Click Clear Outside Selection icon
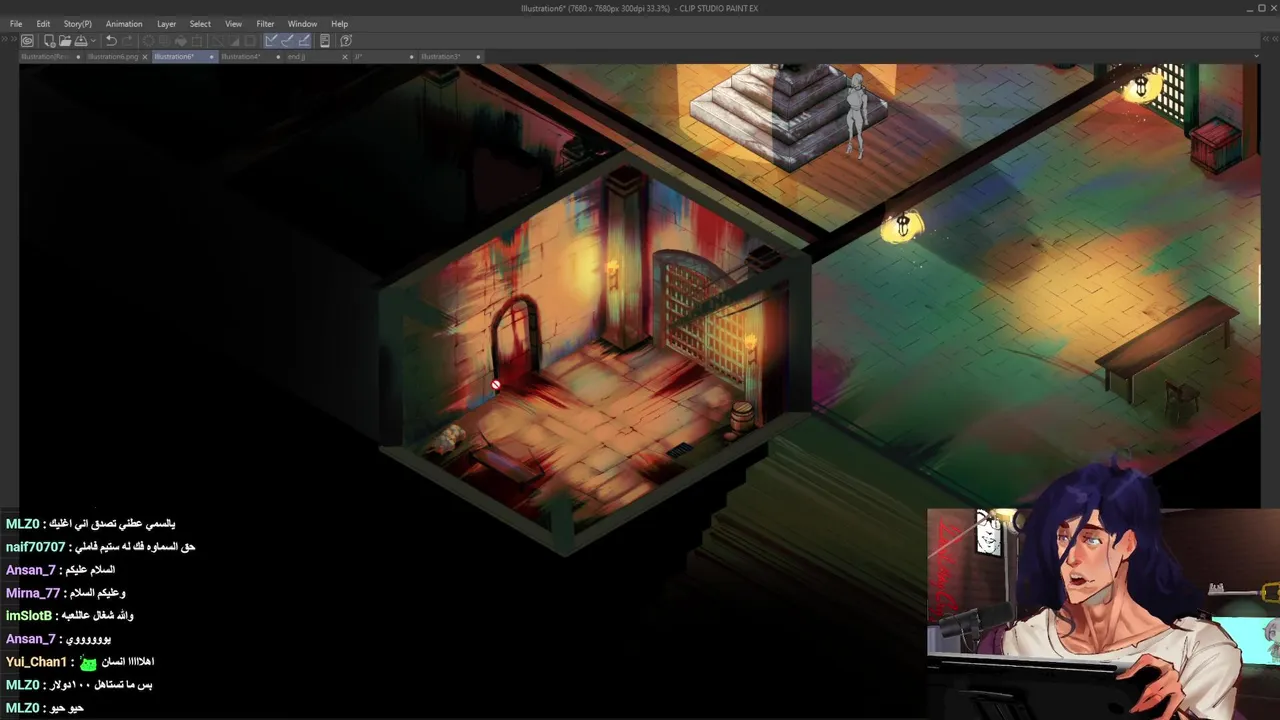This screenshot has height=720, width=1280. point(164,41)
